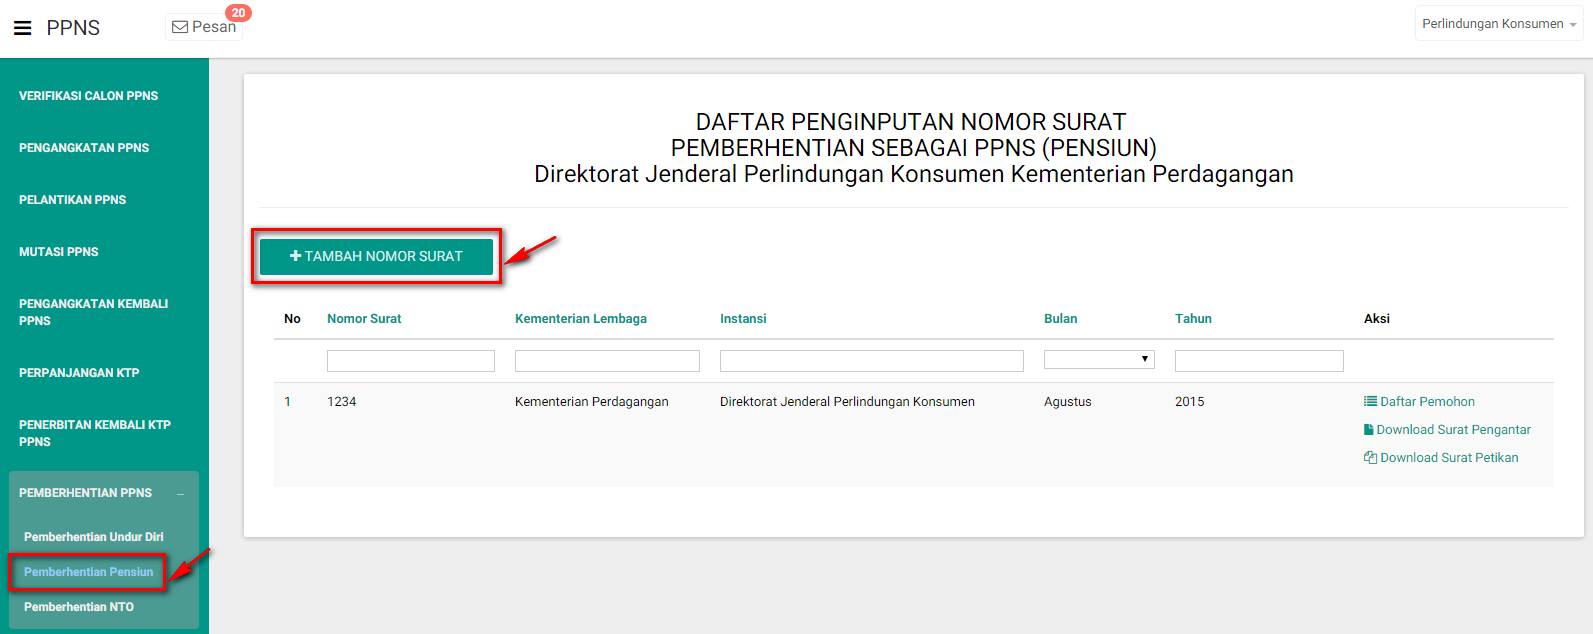Click the hamburger menu icon
This screenshot has width=1593, height=634.
(x=22, y=28)
